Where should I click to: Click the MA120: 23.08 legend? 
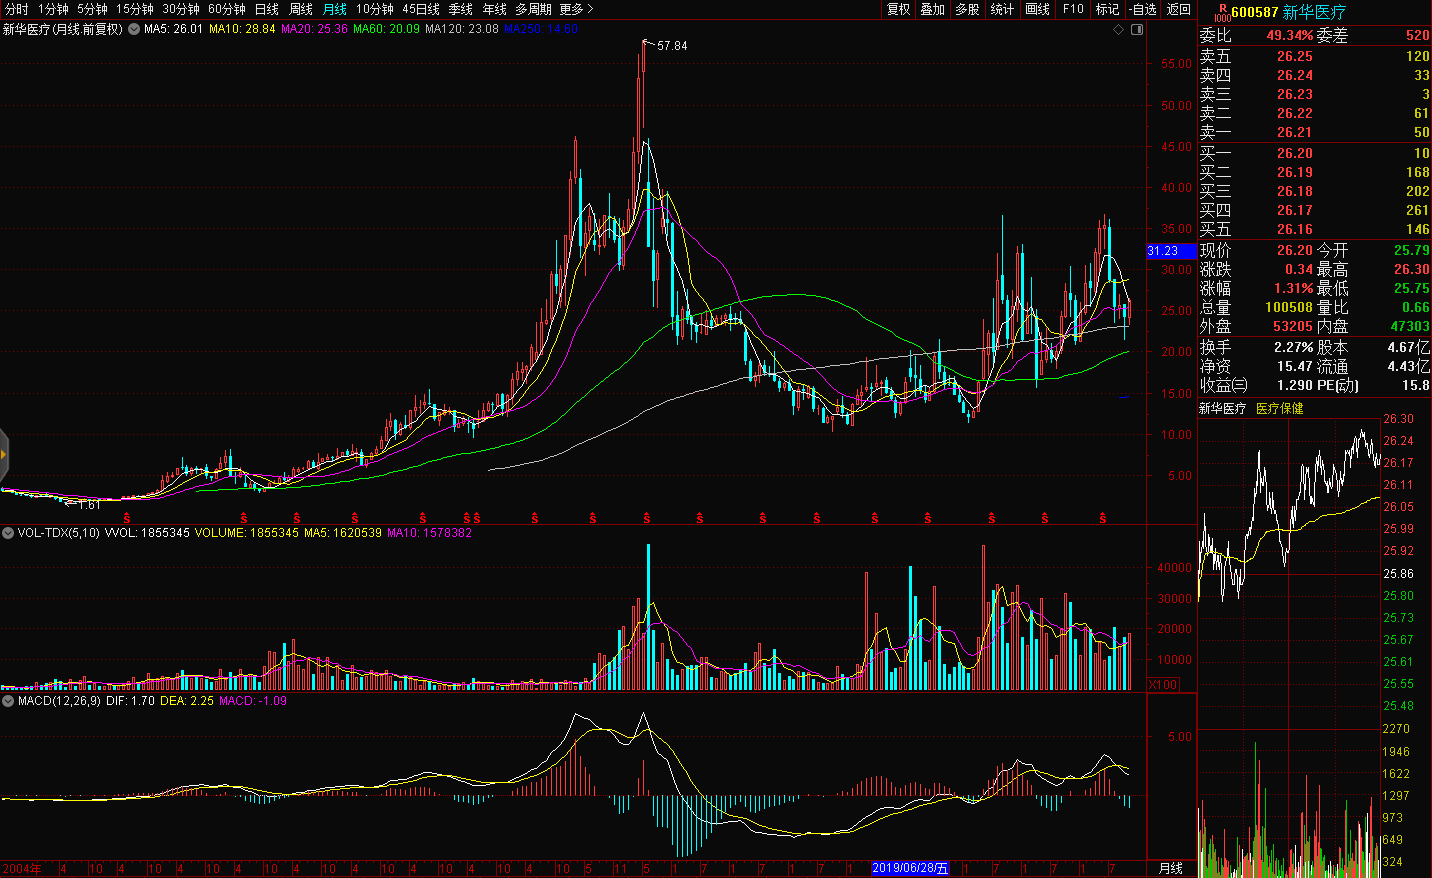[x=462, y=29]
